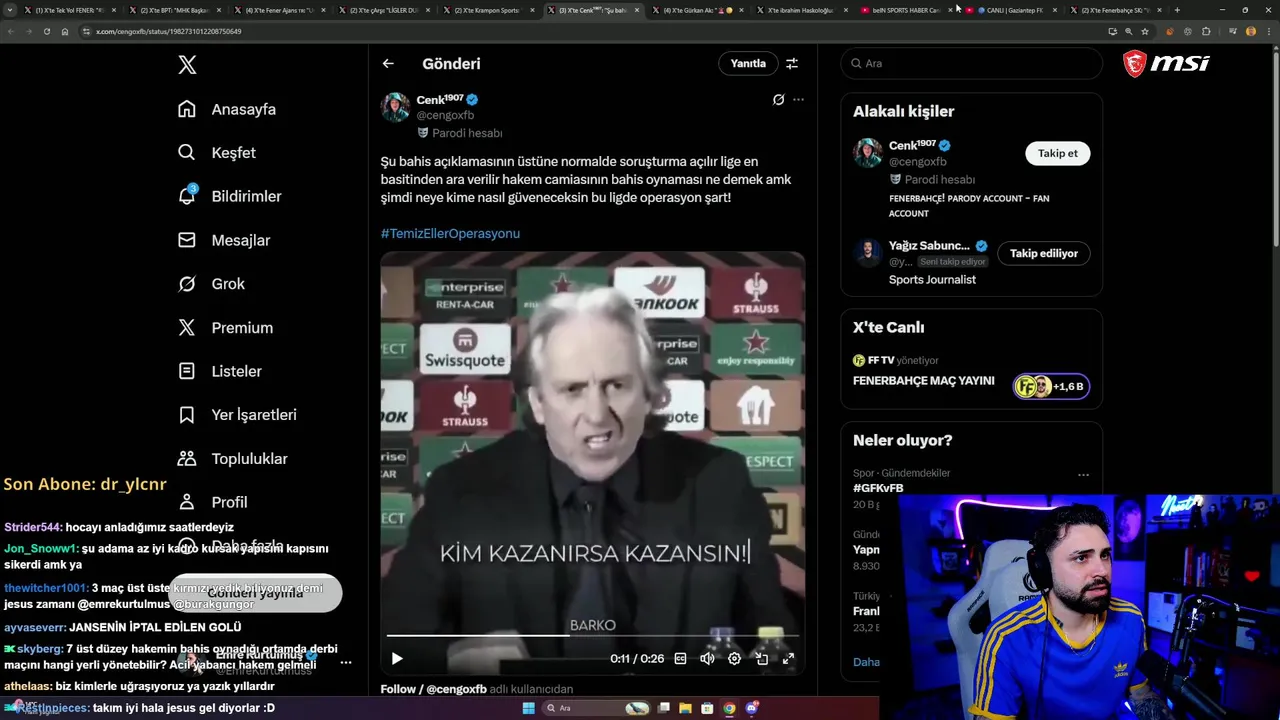Open Mesajlar from sidebar
This screenshot has height=720, width=1280.
pos(224,240)
